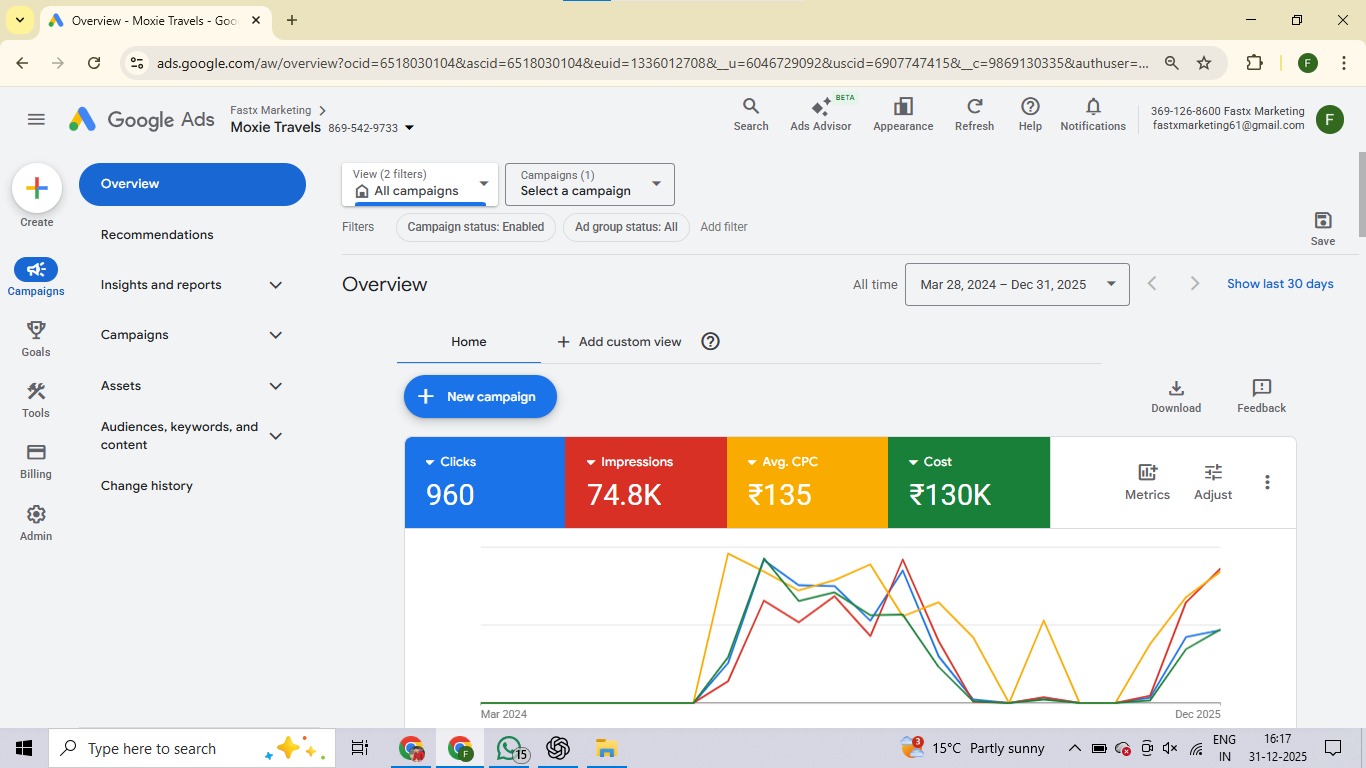The width and height of the screenshot is (1366, 768).
Task: Open the Mar 2024 – Dec 2025 date range dropdown
Action: [x=1016, y=284]
